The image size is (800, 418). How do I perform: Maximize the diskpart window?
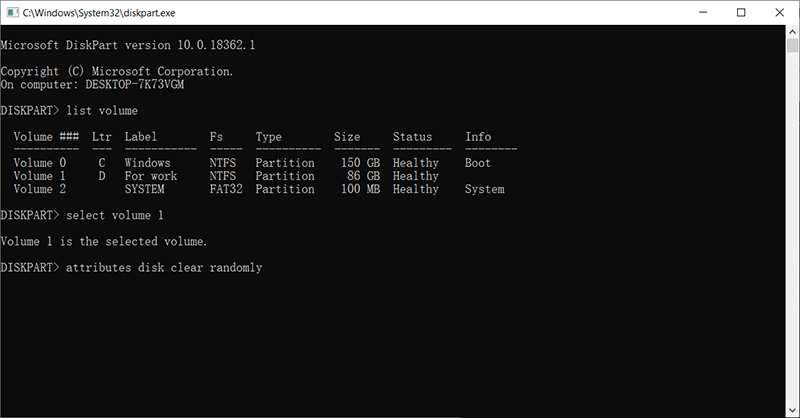[741, 12]
